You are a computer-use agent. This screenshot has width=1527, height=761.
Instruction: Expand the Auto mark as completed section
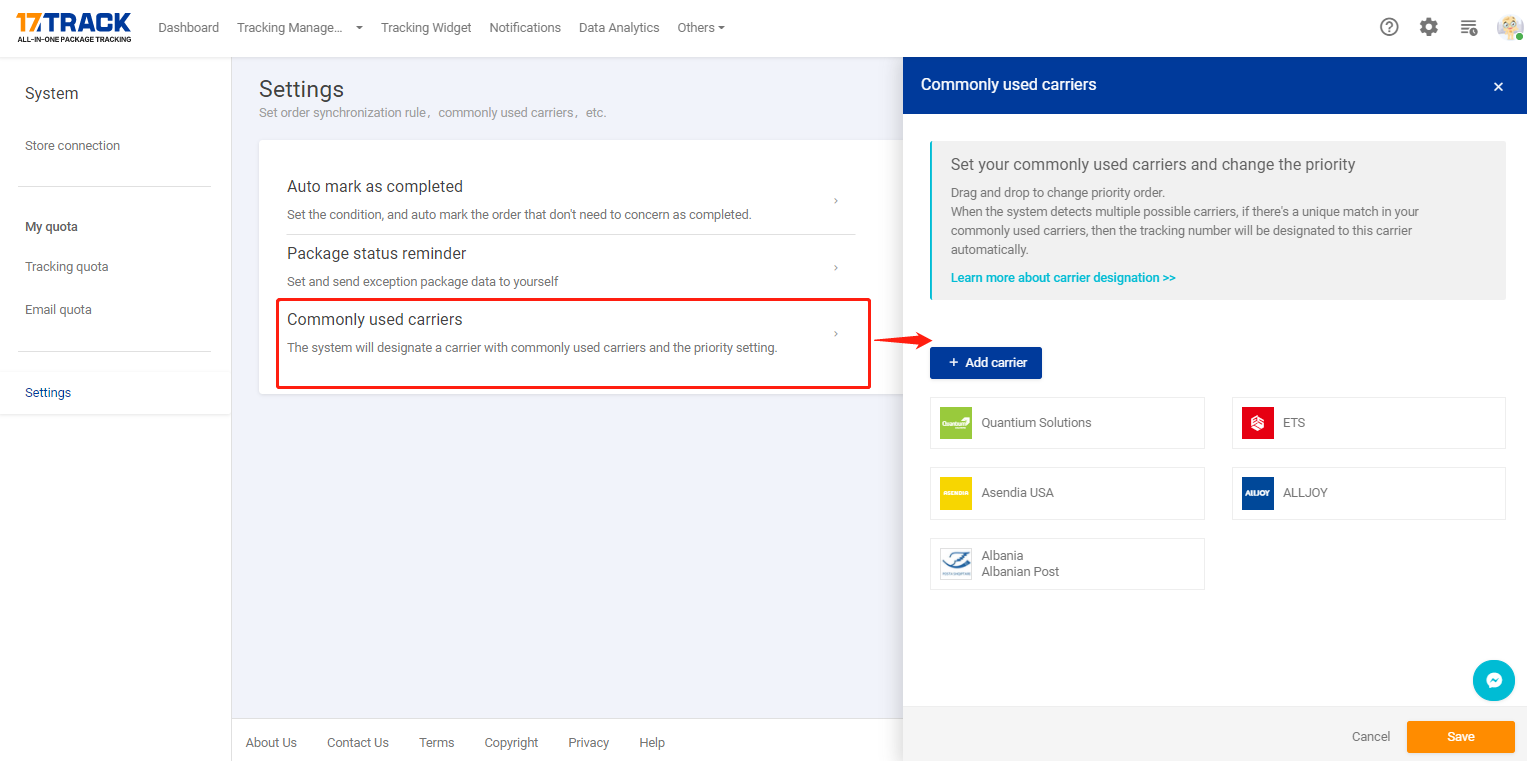[571, 199]
